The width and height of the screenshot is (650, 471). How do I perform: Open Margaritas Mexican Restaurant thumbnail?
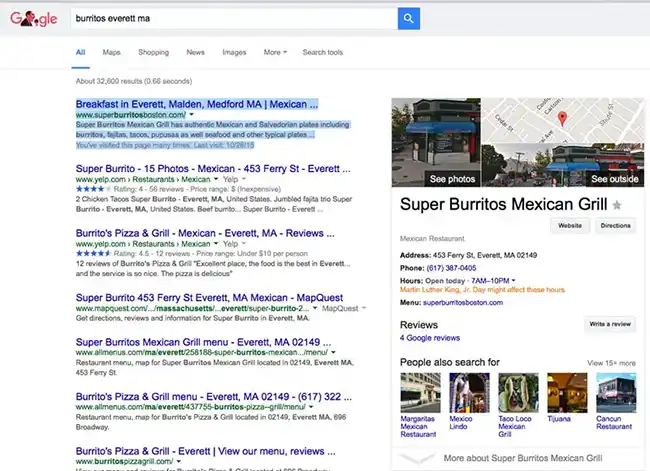click(x=420, y=393)
